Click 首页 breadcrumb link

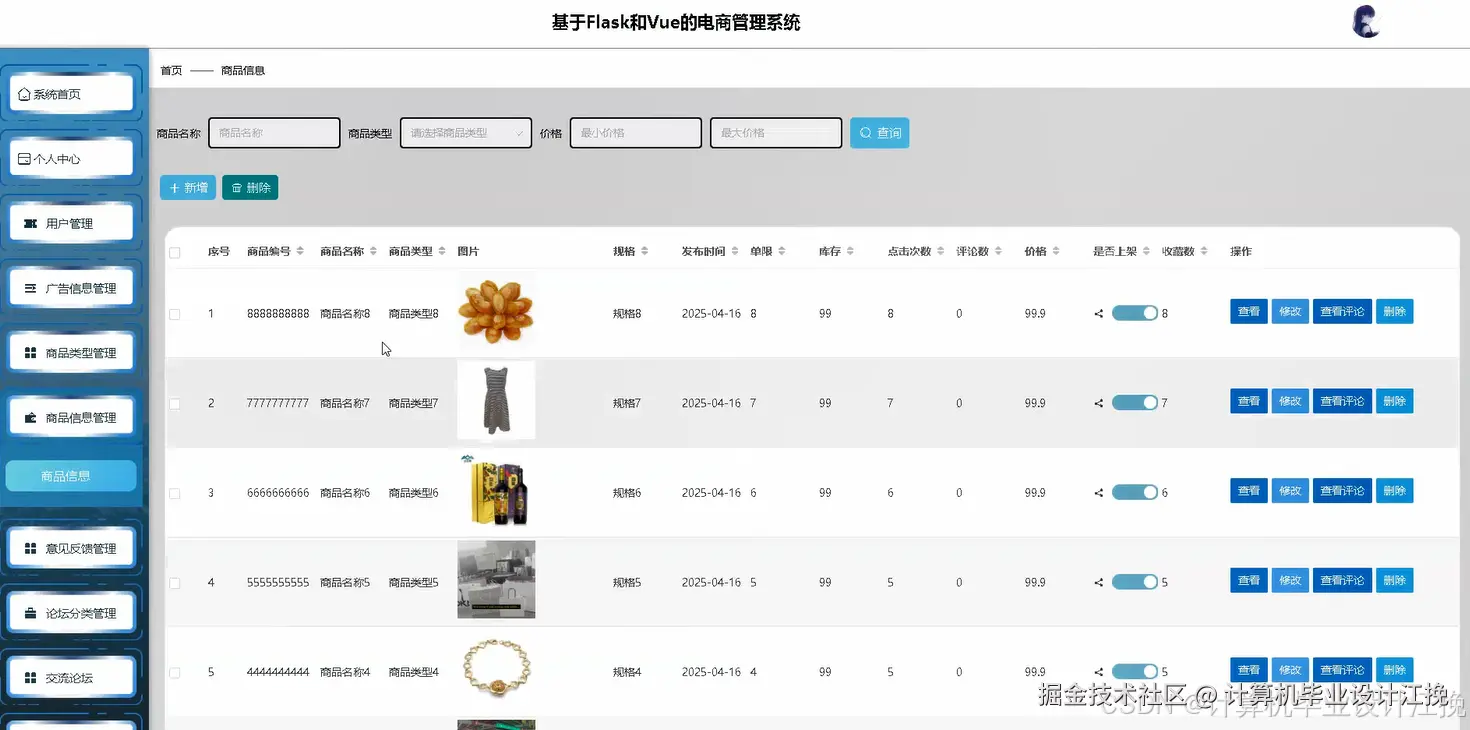tap(171, 70)
